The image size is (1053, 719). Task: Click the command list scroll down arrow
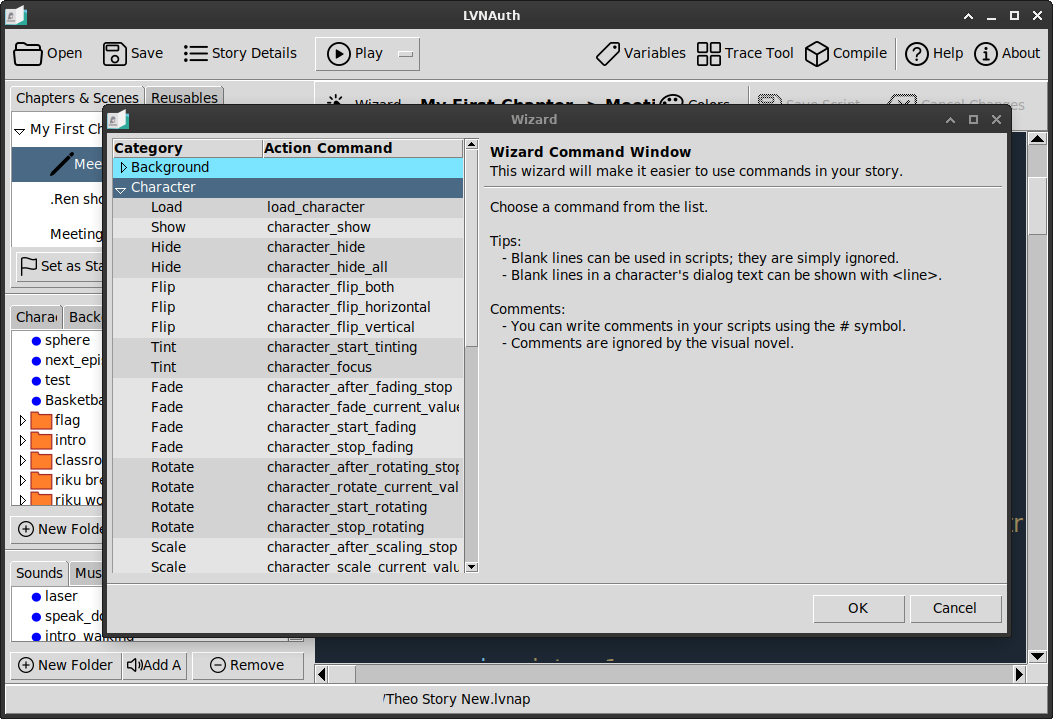tap(471, 567)
